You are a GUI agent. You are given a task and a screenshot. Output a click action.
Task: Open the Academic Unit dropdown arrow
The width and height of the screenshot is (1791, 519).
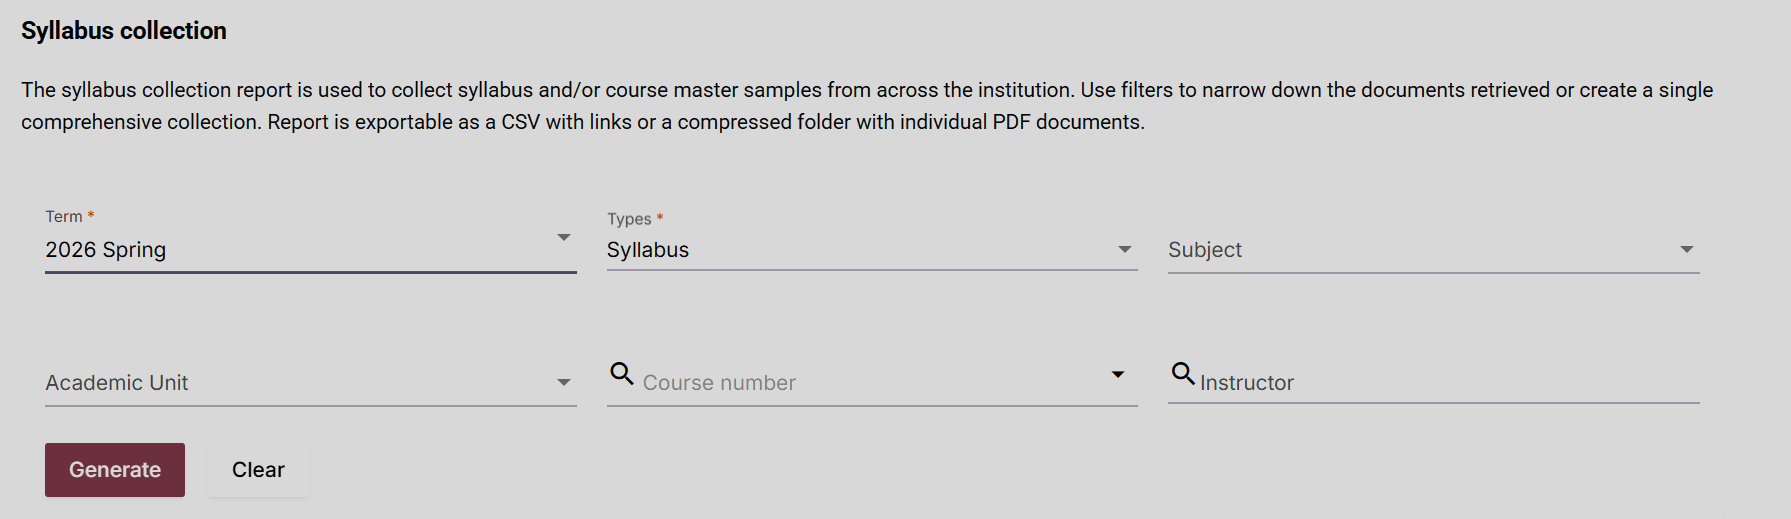pos(564,383)
